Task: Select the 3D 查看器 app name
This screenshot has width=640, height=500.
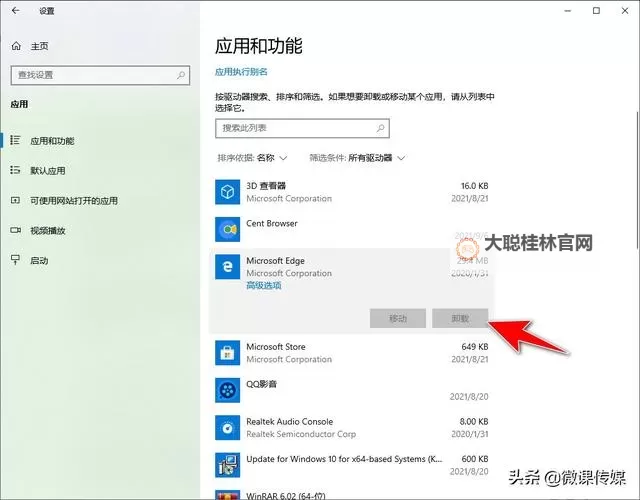Action: click(x=266, y=186)
